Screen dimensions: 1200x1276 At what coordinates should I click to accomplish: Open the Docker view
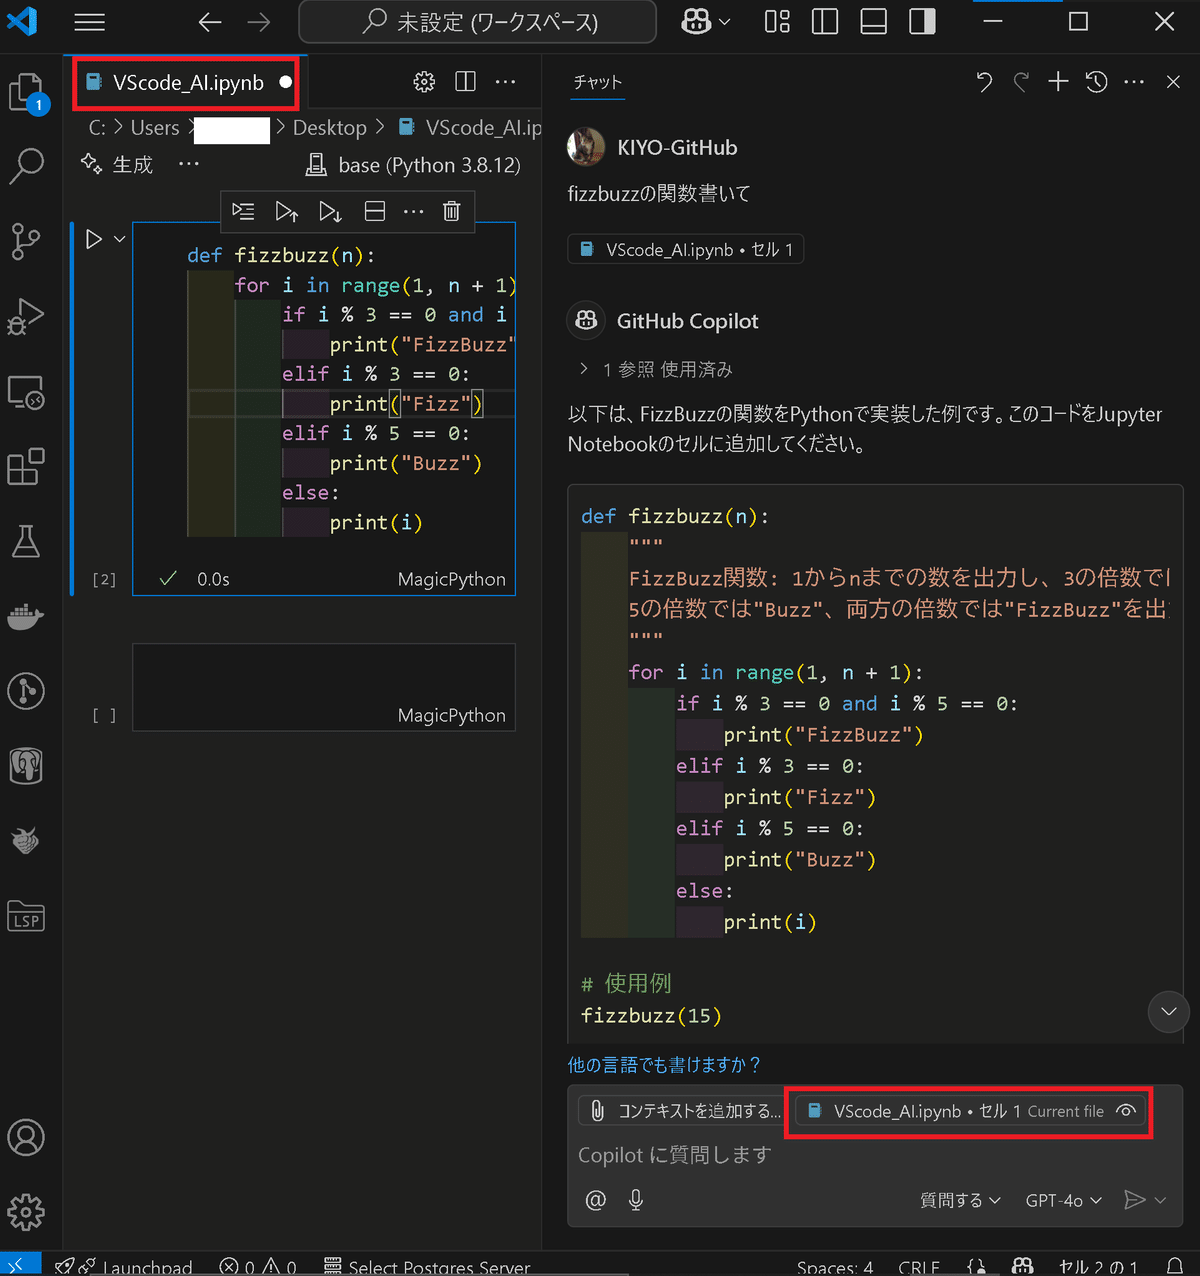coord(27,616)
